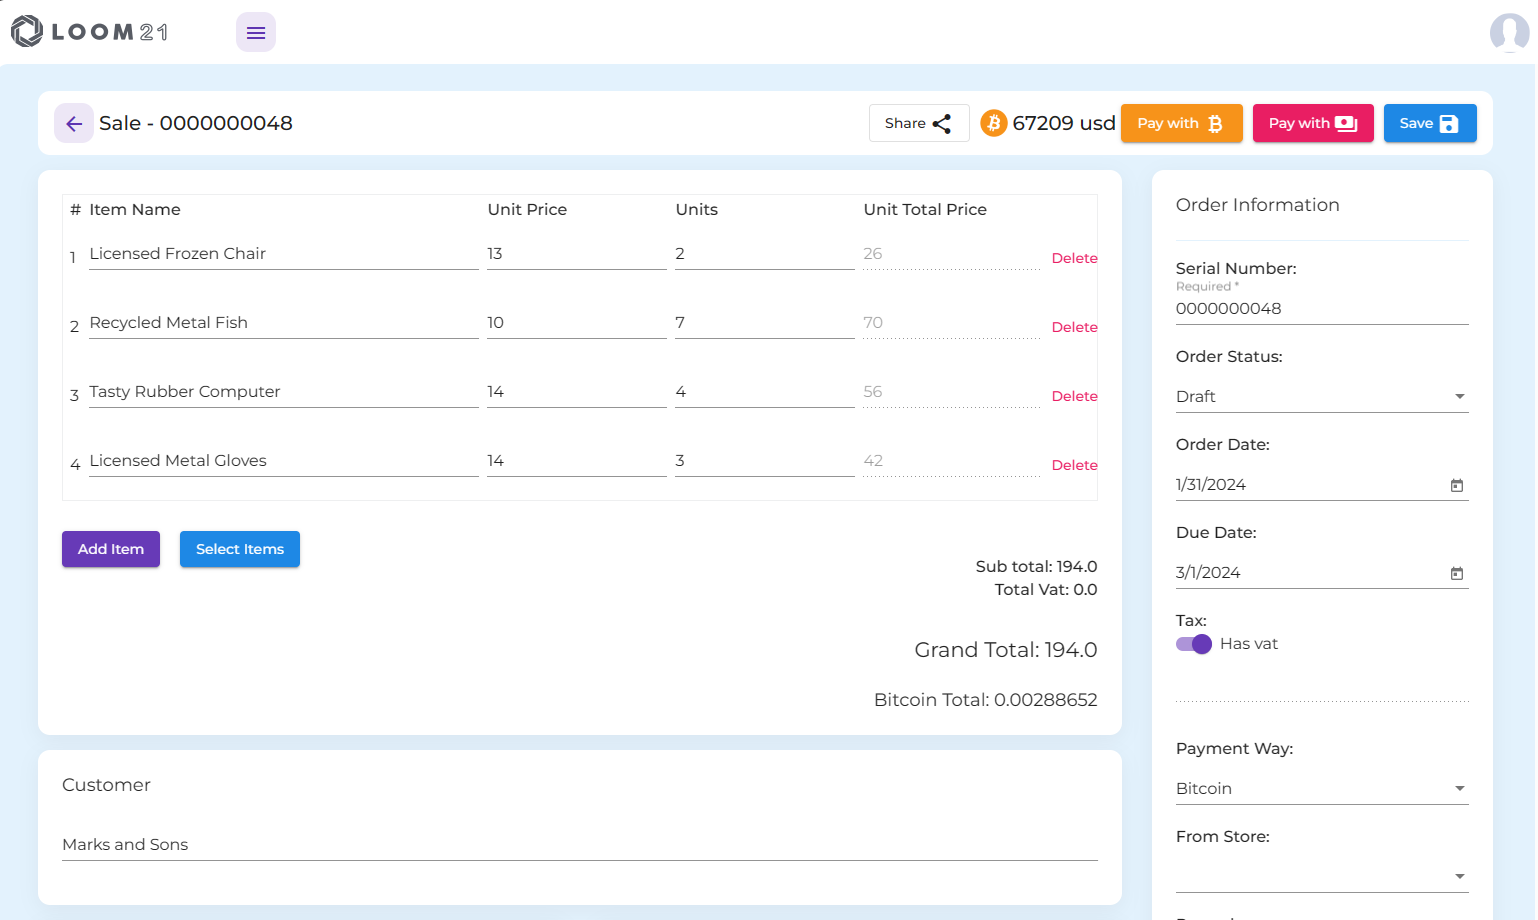Open Due Date calendar picker
Viewport: 1538px width, 920px height.
click(x=1457, y=573)
